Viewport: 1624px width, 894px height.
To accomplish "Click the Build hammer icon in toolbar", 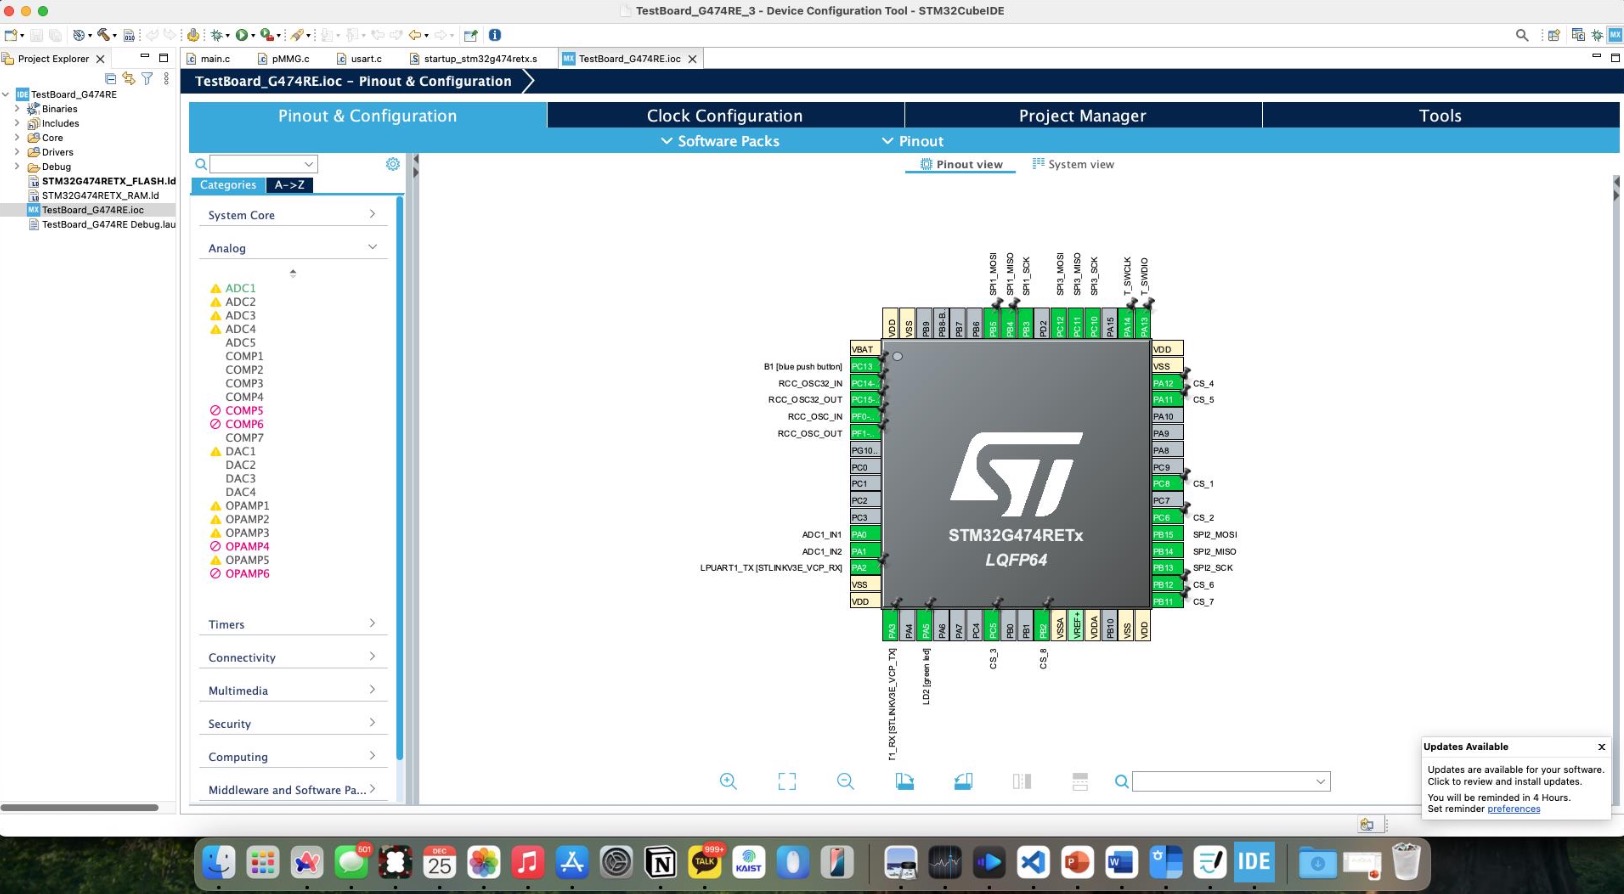I will [103, 35].
